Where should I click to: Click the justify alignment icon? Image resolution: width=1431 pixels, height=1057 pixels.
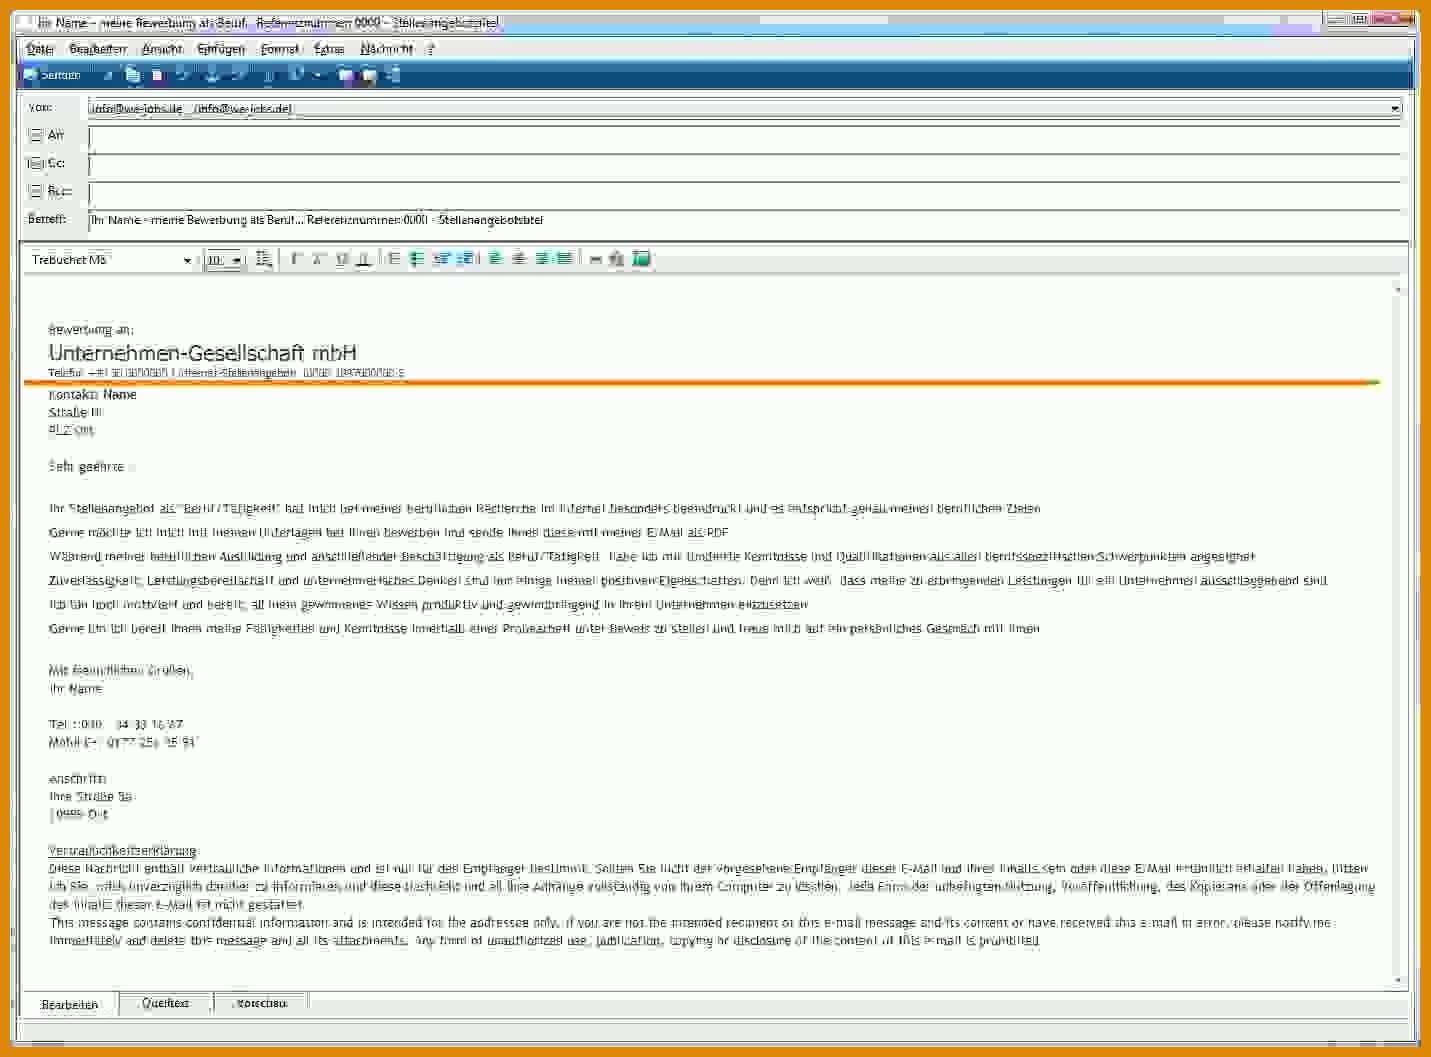coord(565,259)
